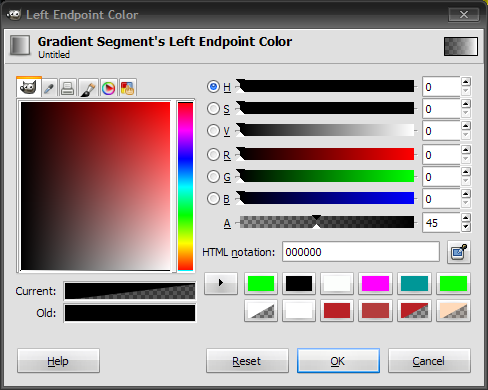The height and width of the screenshot is (390, 488).
Task: Pick the black history swatch
Action: tap(299, 284)
